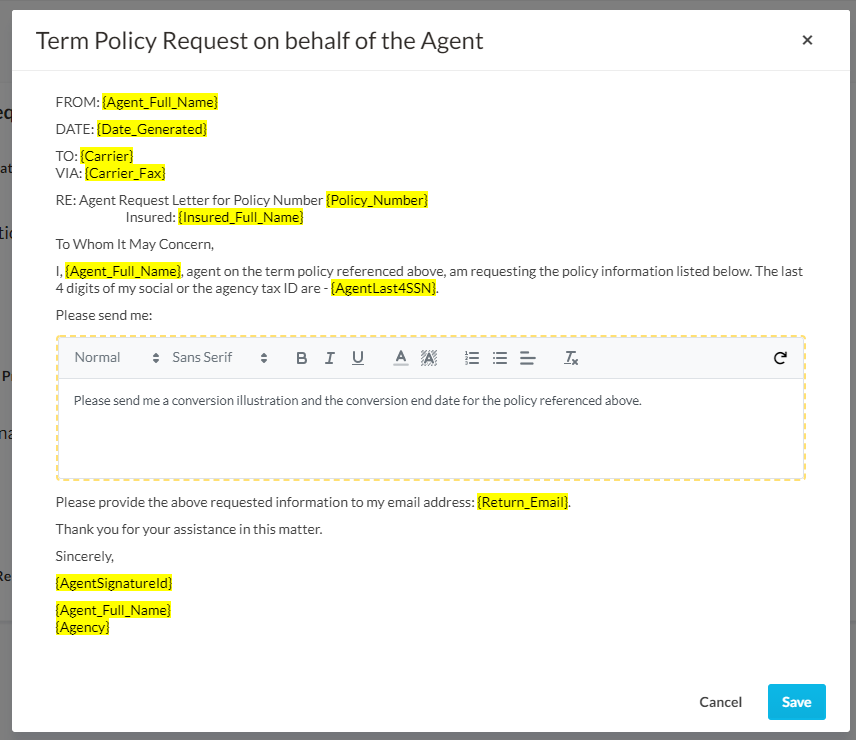The width and height of the screenshot is (856, 740).
Task: Open the Normal paragraph style dropdown
Action: coord(100,357)
